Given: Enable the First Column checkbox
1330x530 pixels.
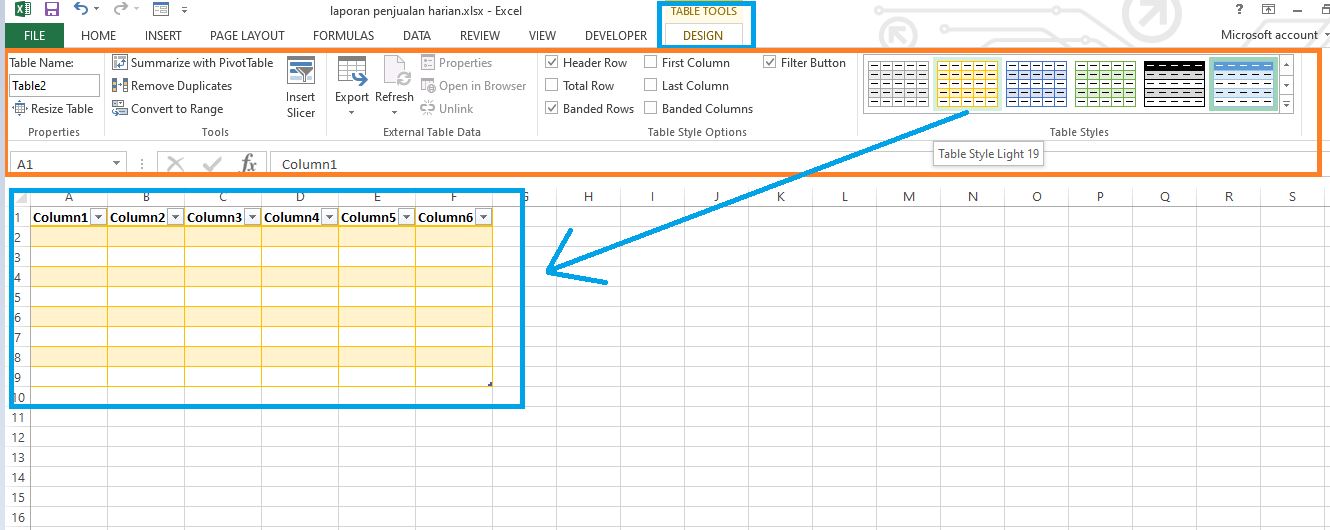Looking at the screenshot, I should [x=651, y=62].
